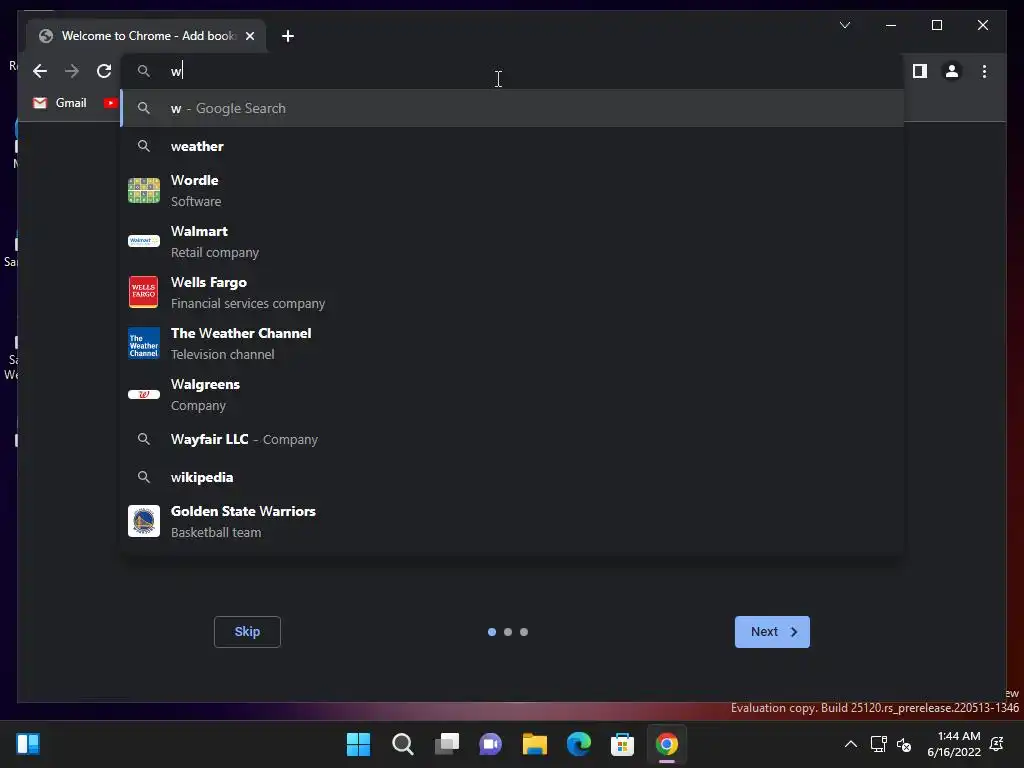Open the clock showing 1:44 AM
The width and height of the screenshot is (1024, 768).
[x=953, y=744]
